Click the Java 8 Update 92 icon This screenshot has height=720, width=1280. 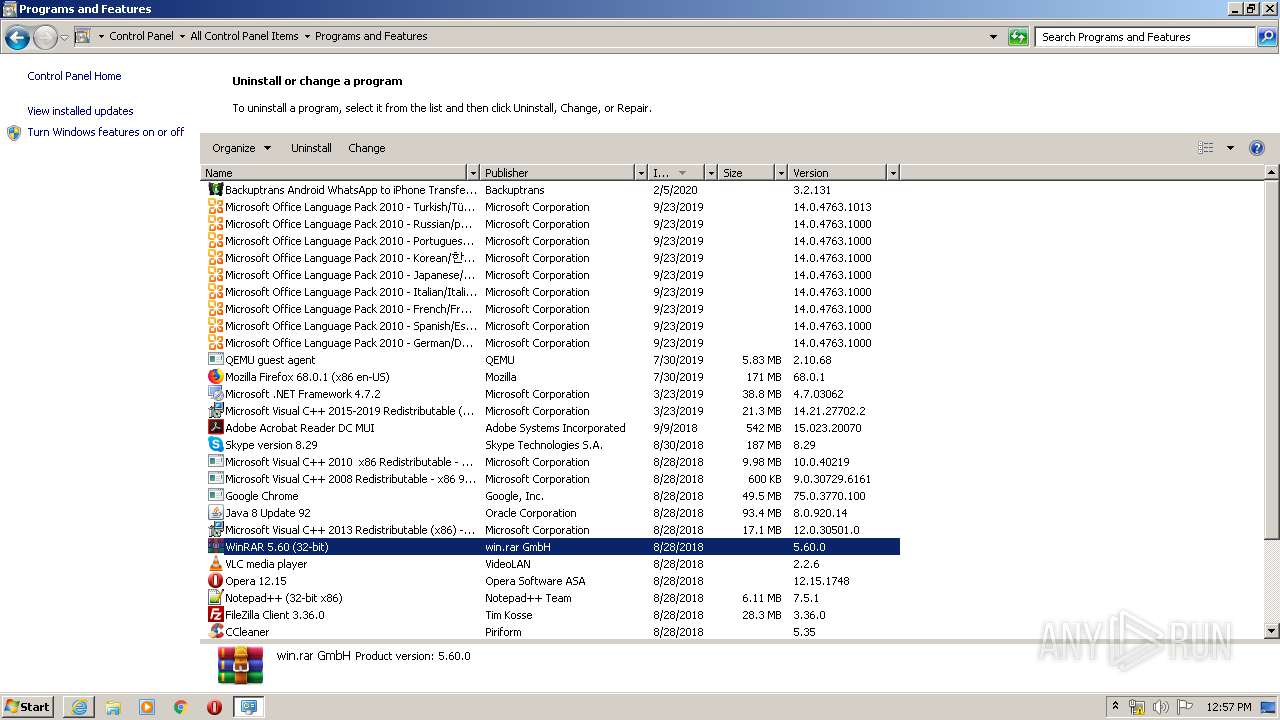(215, 513)
